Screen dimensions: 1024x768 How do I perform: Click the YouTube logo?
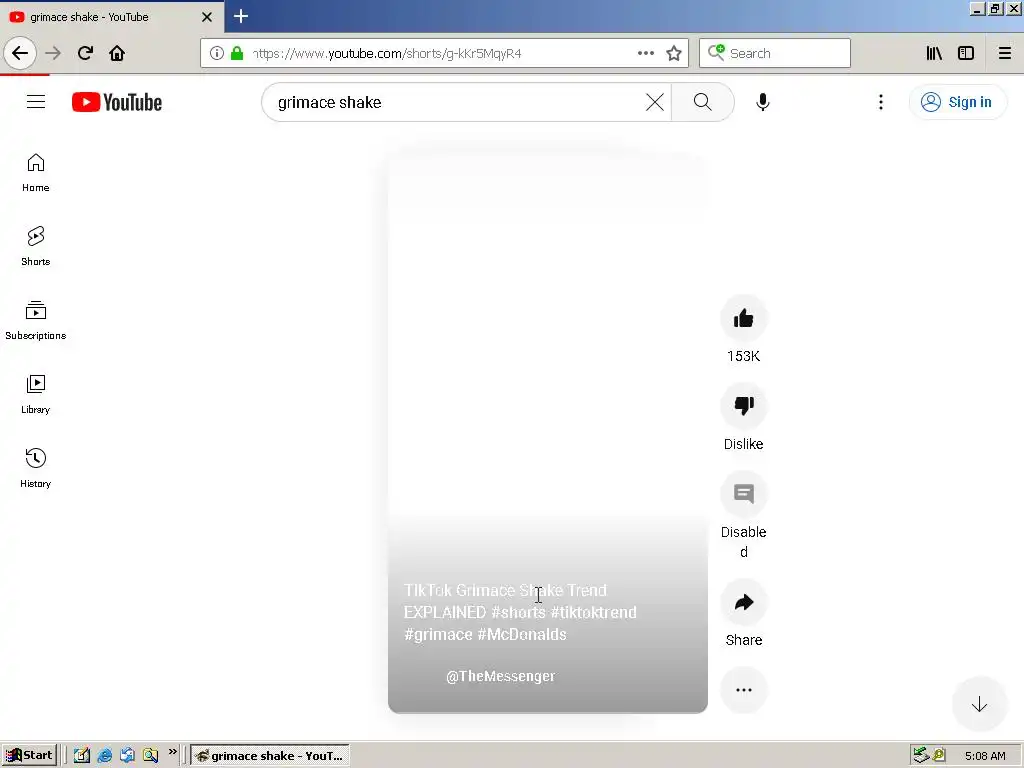tap(117, 103)
